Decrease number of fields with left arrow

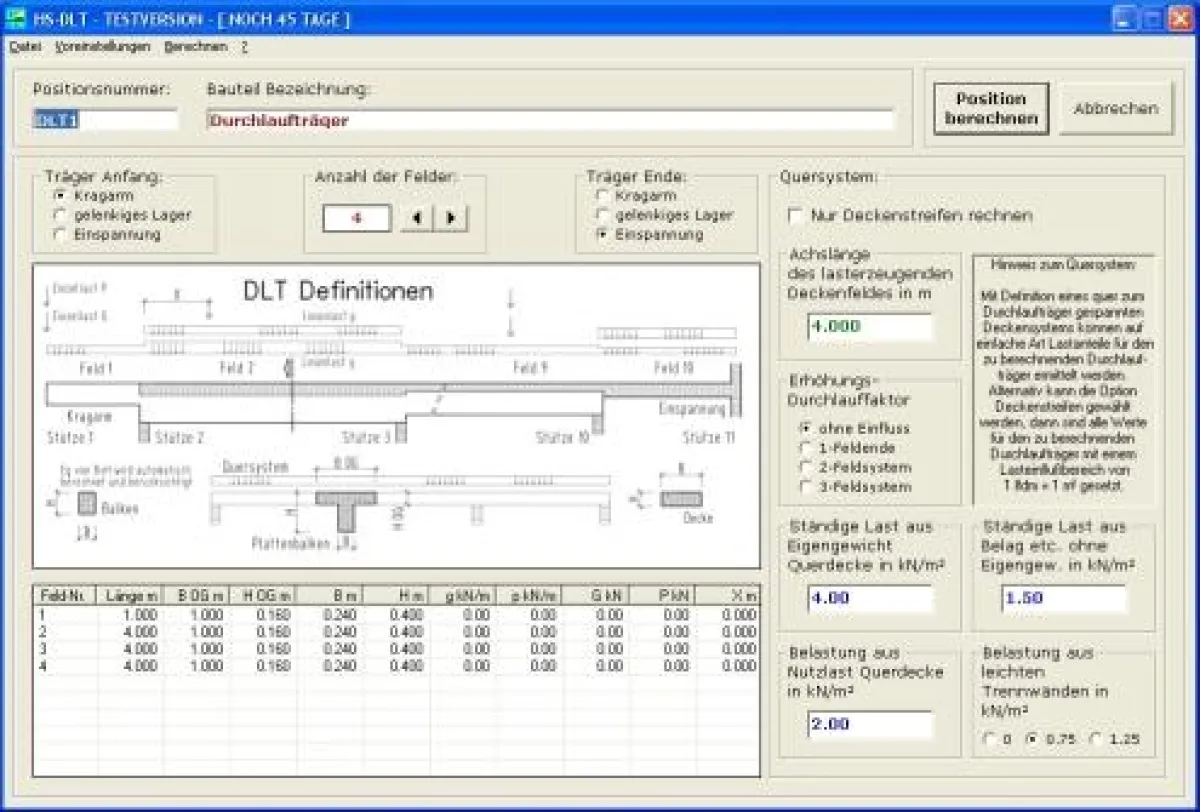click(x=417, y=217)
